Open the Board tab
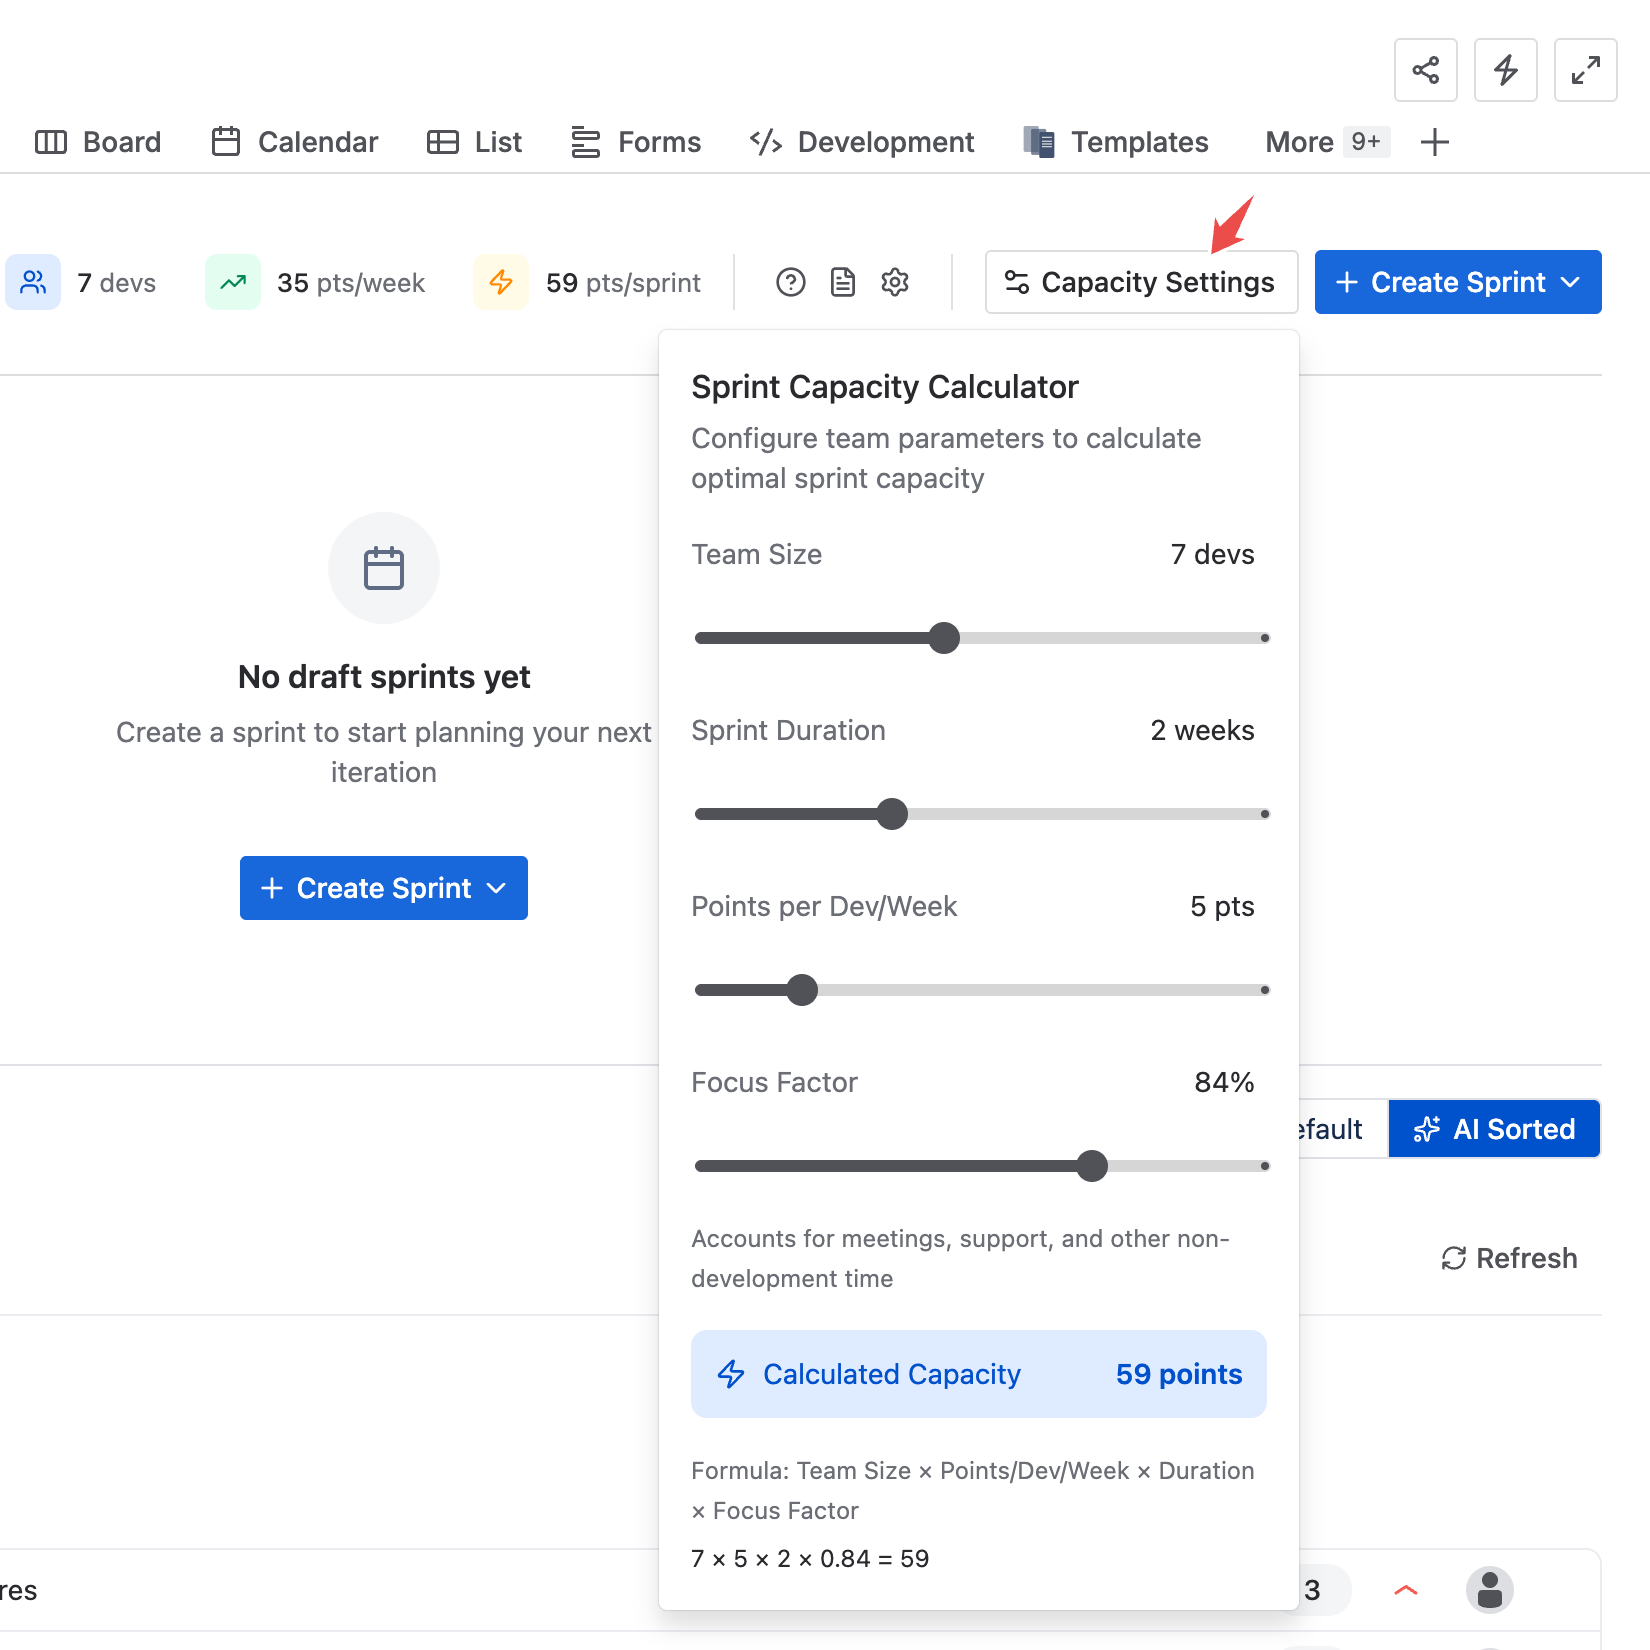The image size is (1650, 1650). coord(98,142)
